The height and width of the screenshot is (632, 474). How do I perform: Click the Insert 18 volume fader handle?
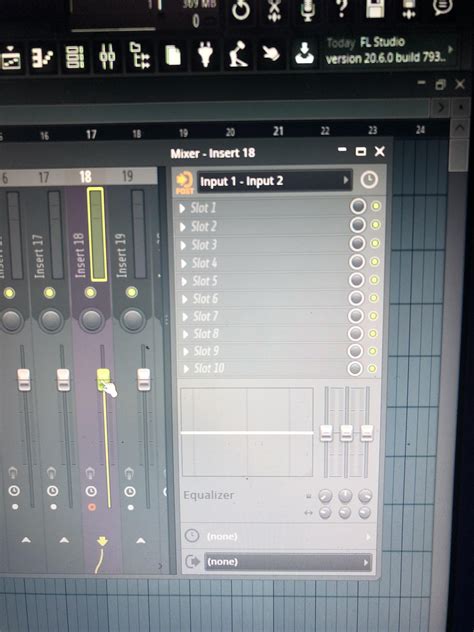pos(104,379)
